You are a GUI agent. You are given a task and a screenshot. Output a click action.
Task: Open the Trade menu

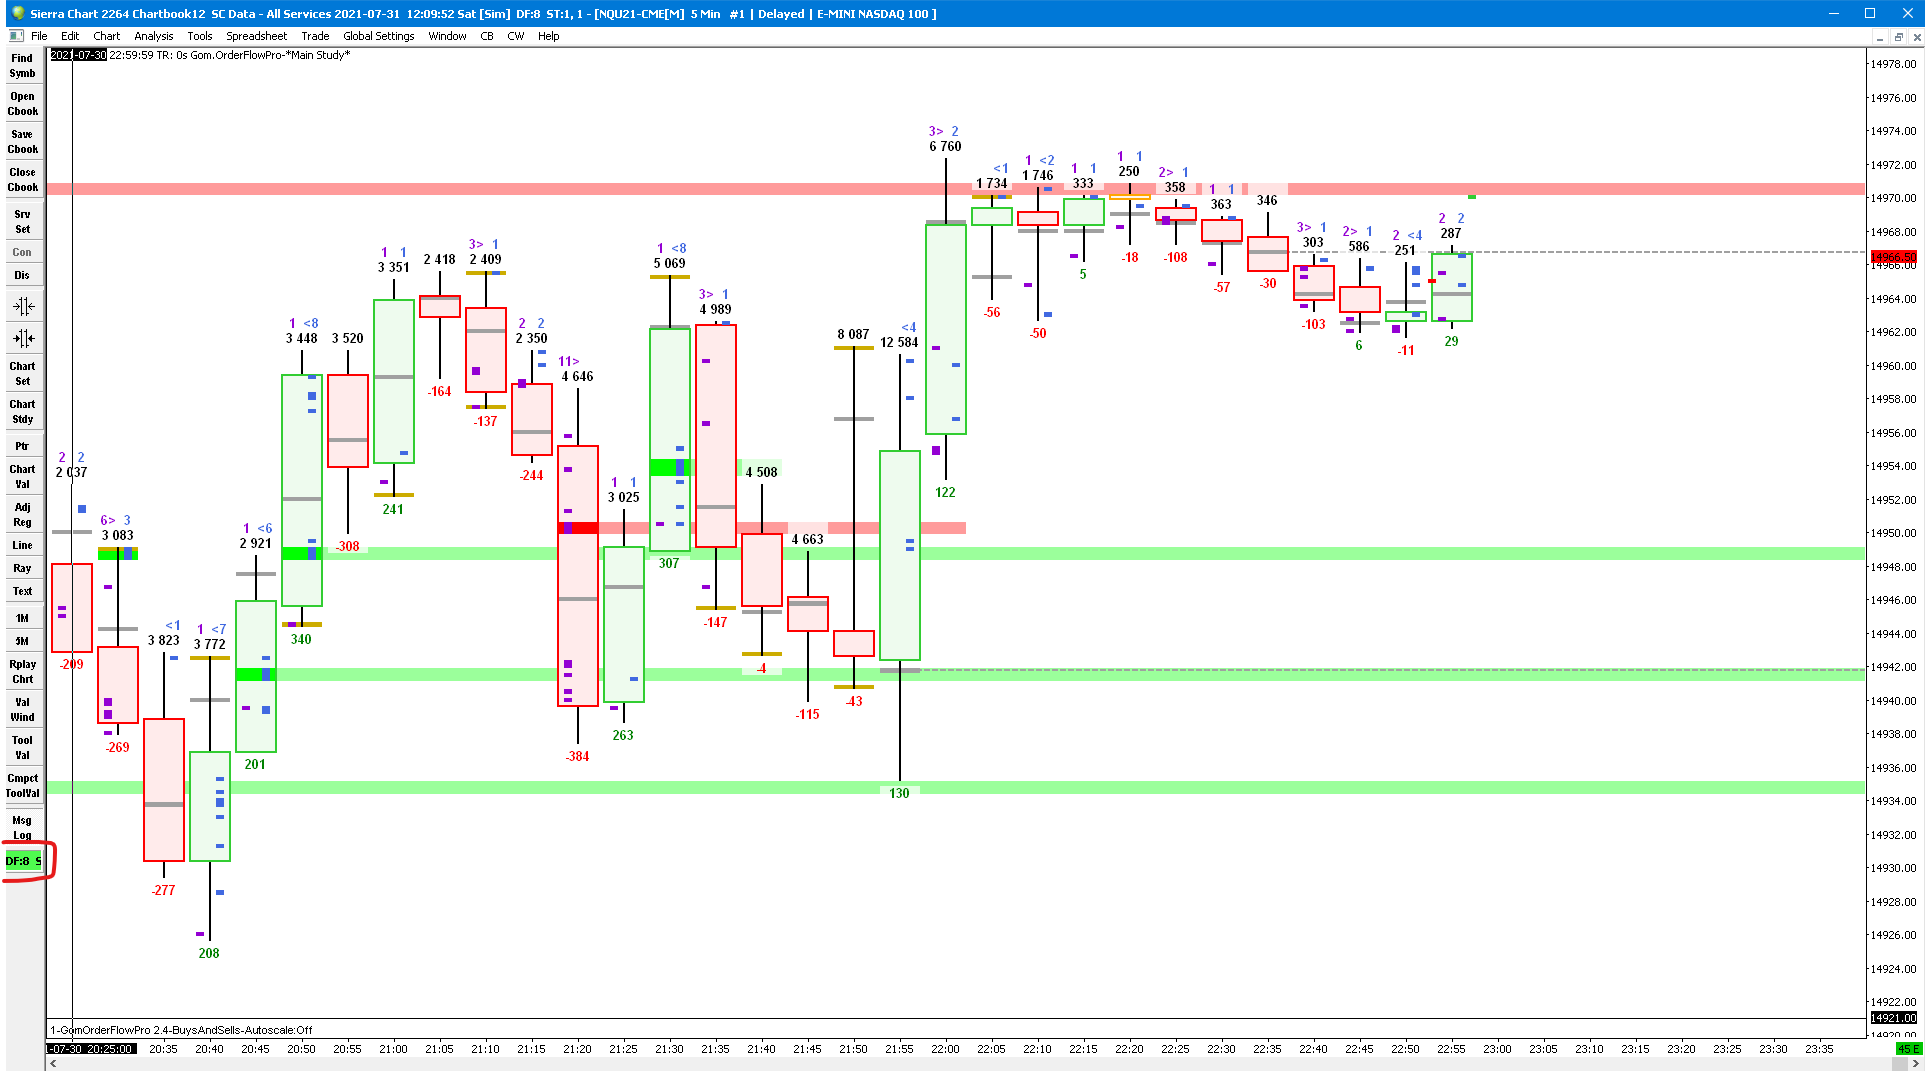(315, 36)
